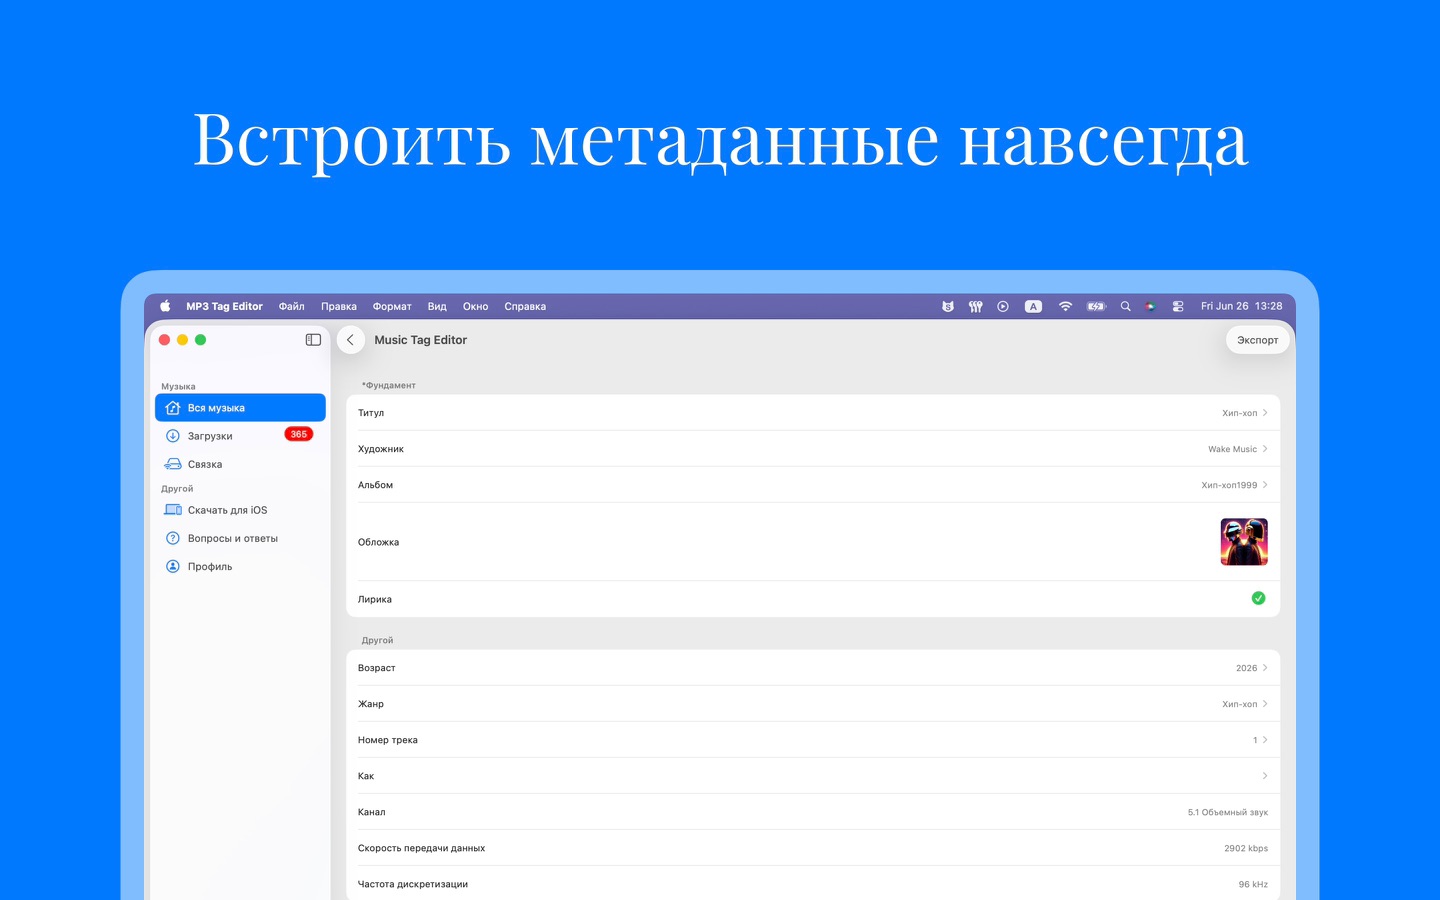The width and height of the screenshot is (1440, 900).
Task: Click the colorful Siri-like icon in menu bar
Action: [x=1151, y=306]
